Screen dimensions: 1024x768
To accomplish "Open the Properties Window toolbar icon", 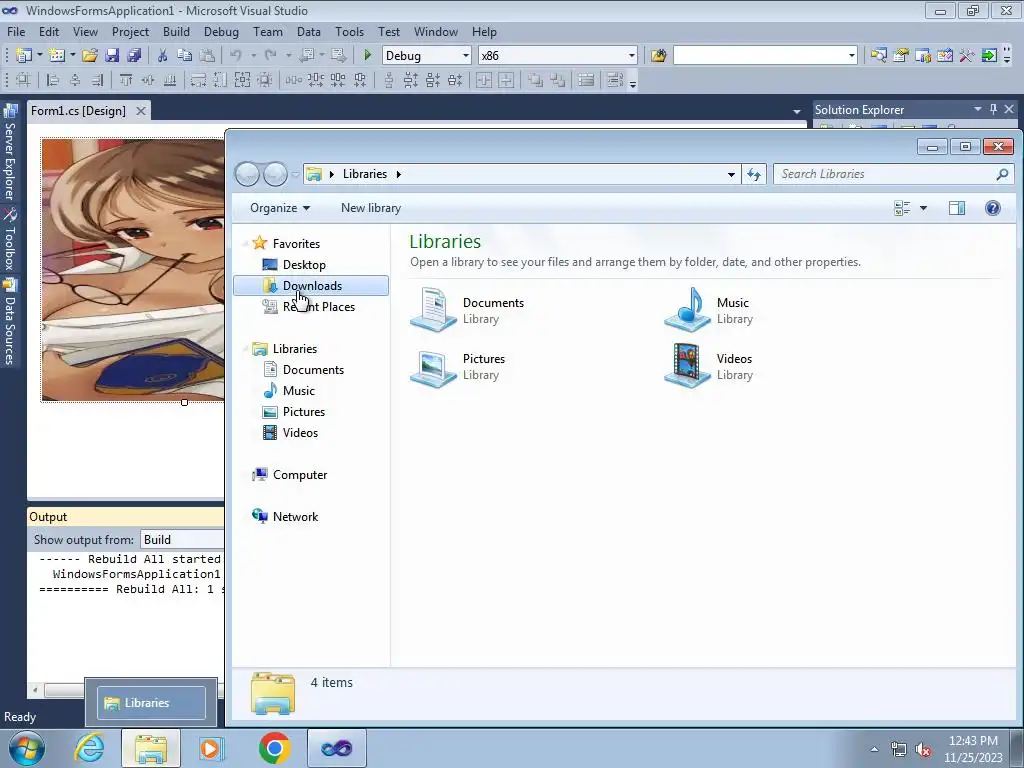I will [x=901, y=56].
